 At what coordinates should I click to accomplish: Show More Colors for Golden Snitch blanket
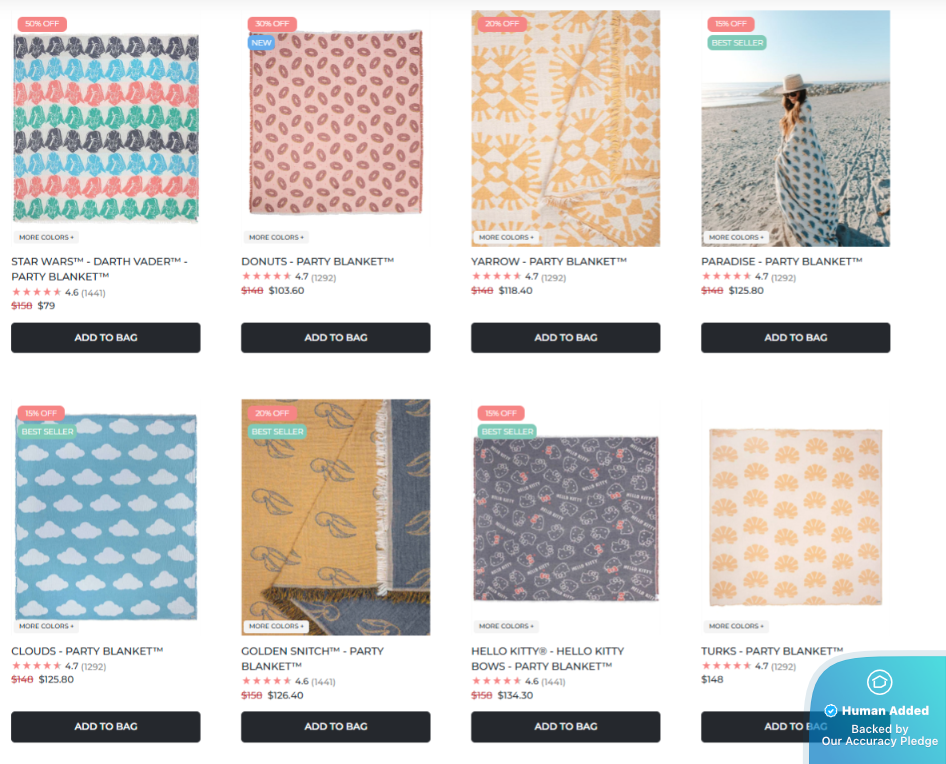pos(276,627)
